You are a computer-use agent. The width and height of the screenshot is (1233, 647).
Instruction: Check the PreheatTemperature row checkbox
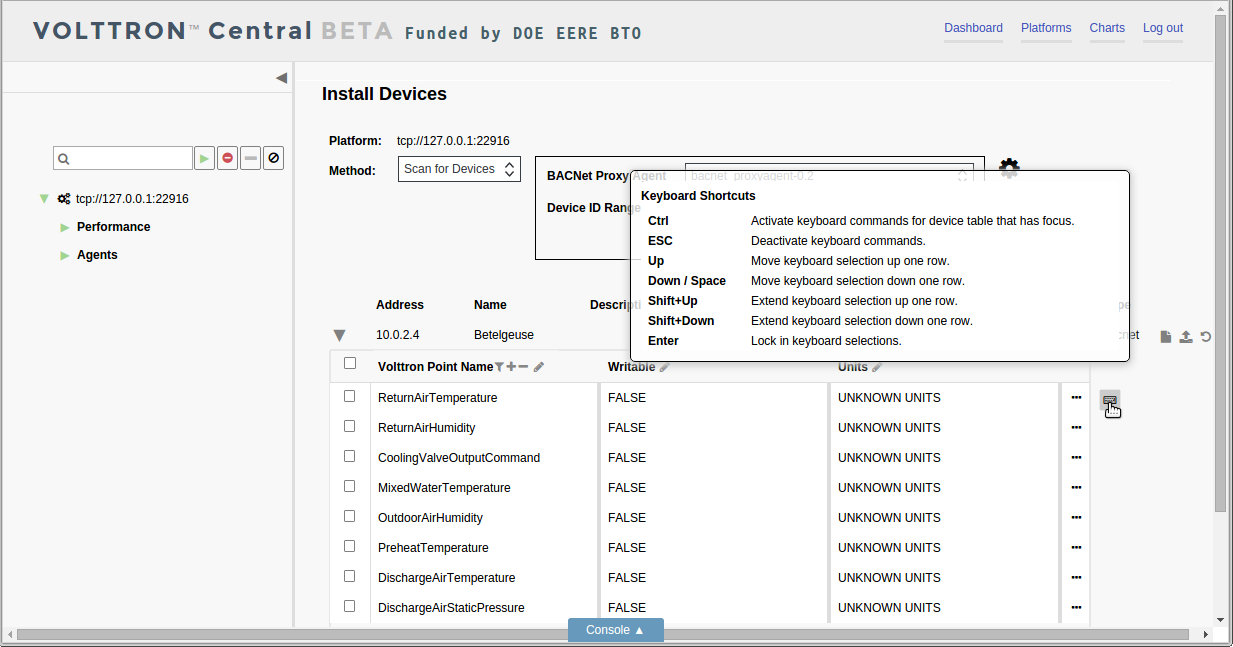(x=350, y=546)
